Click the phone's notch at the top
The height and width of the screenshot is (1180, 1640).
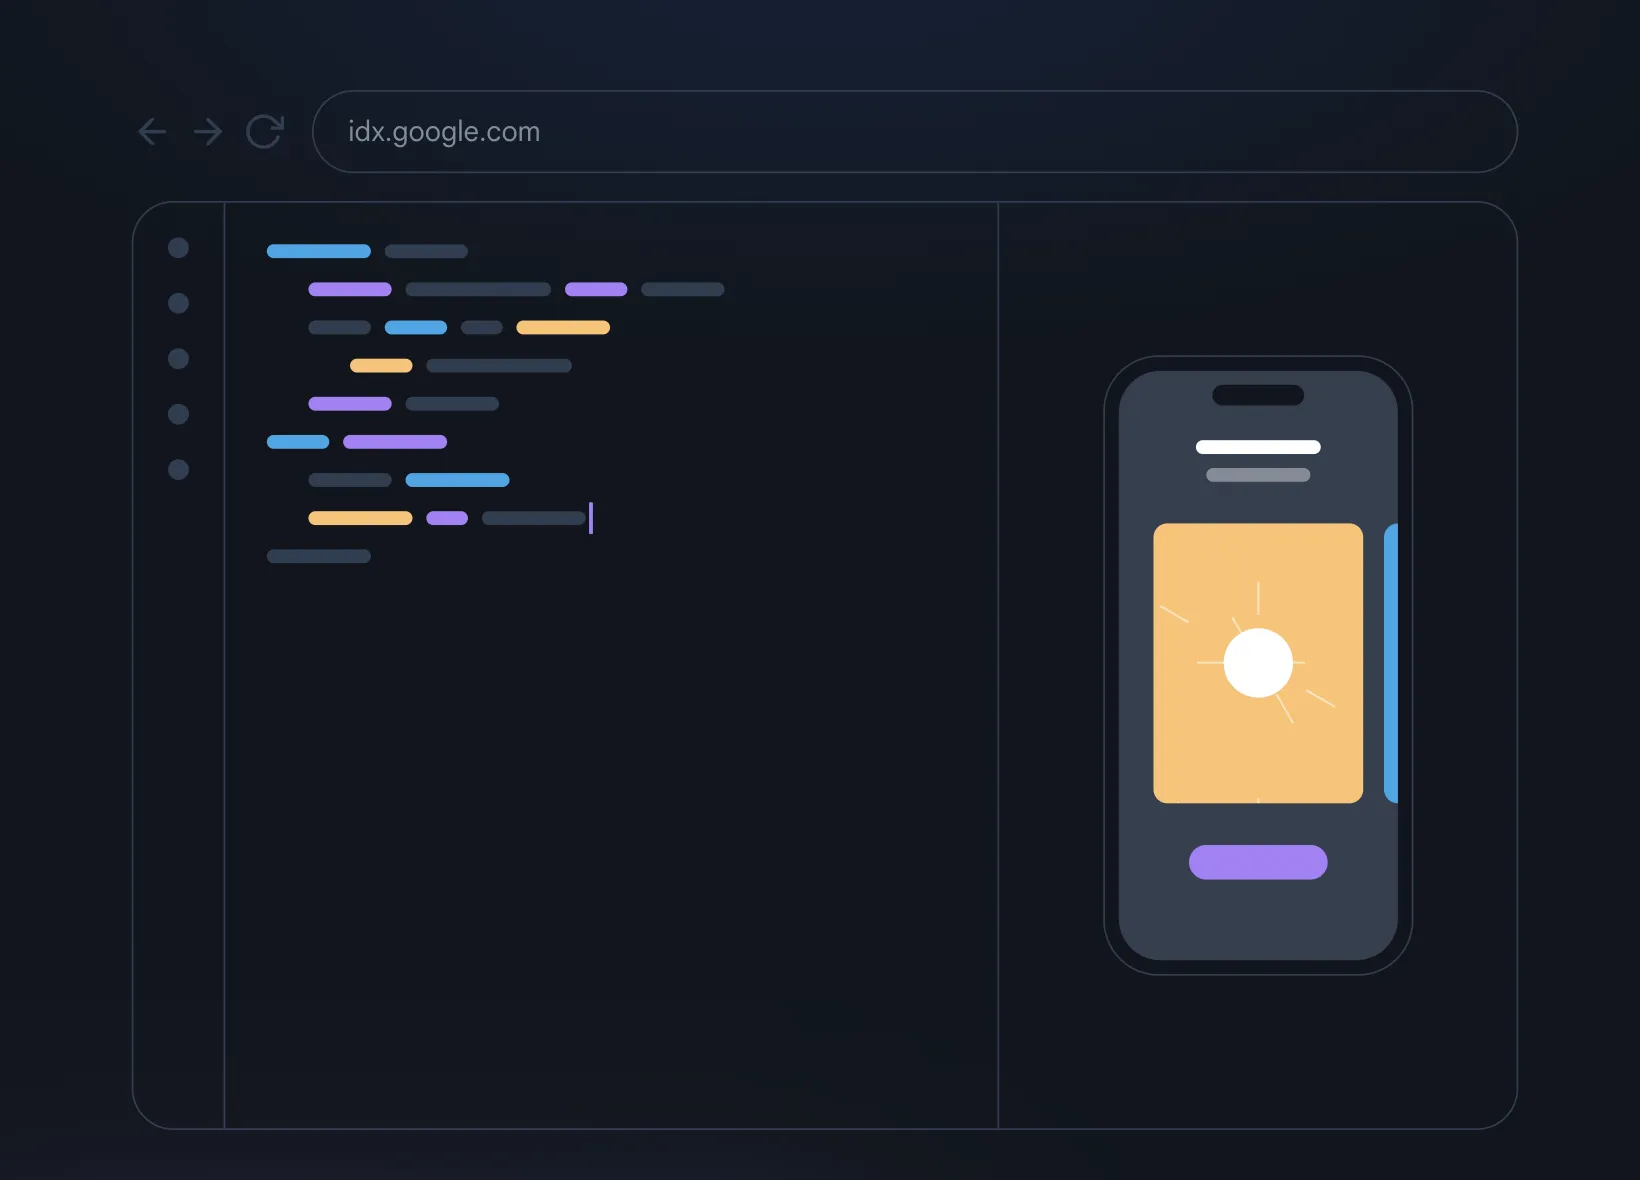tap(1256, 395)
